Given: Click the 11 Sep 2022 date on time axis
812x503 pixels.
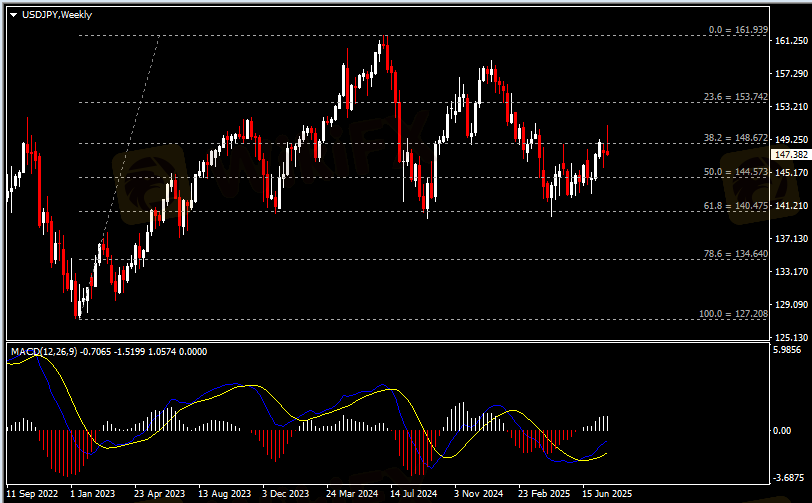Looking at the screenshot, I should click(x=33, y=494).
